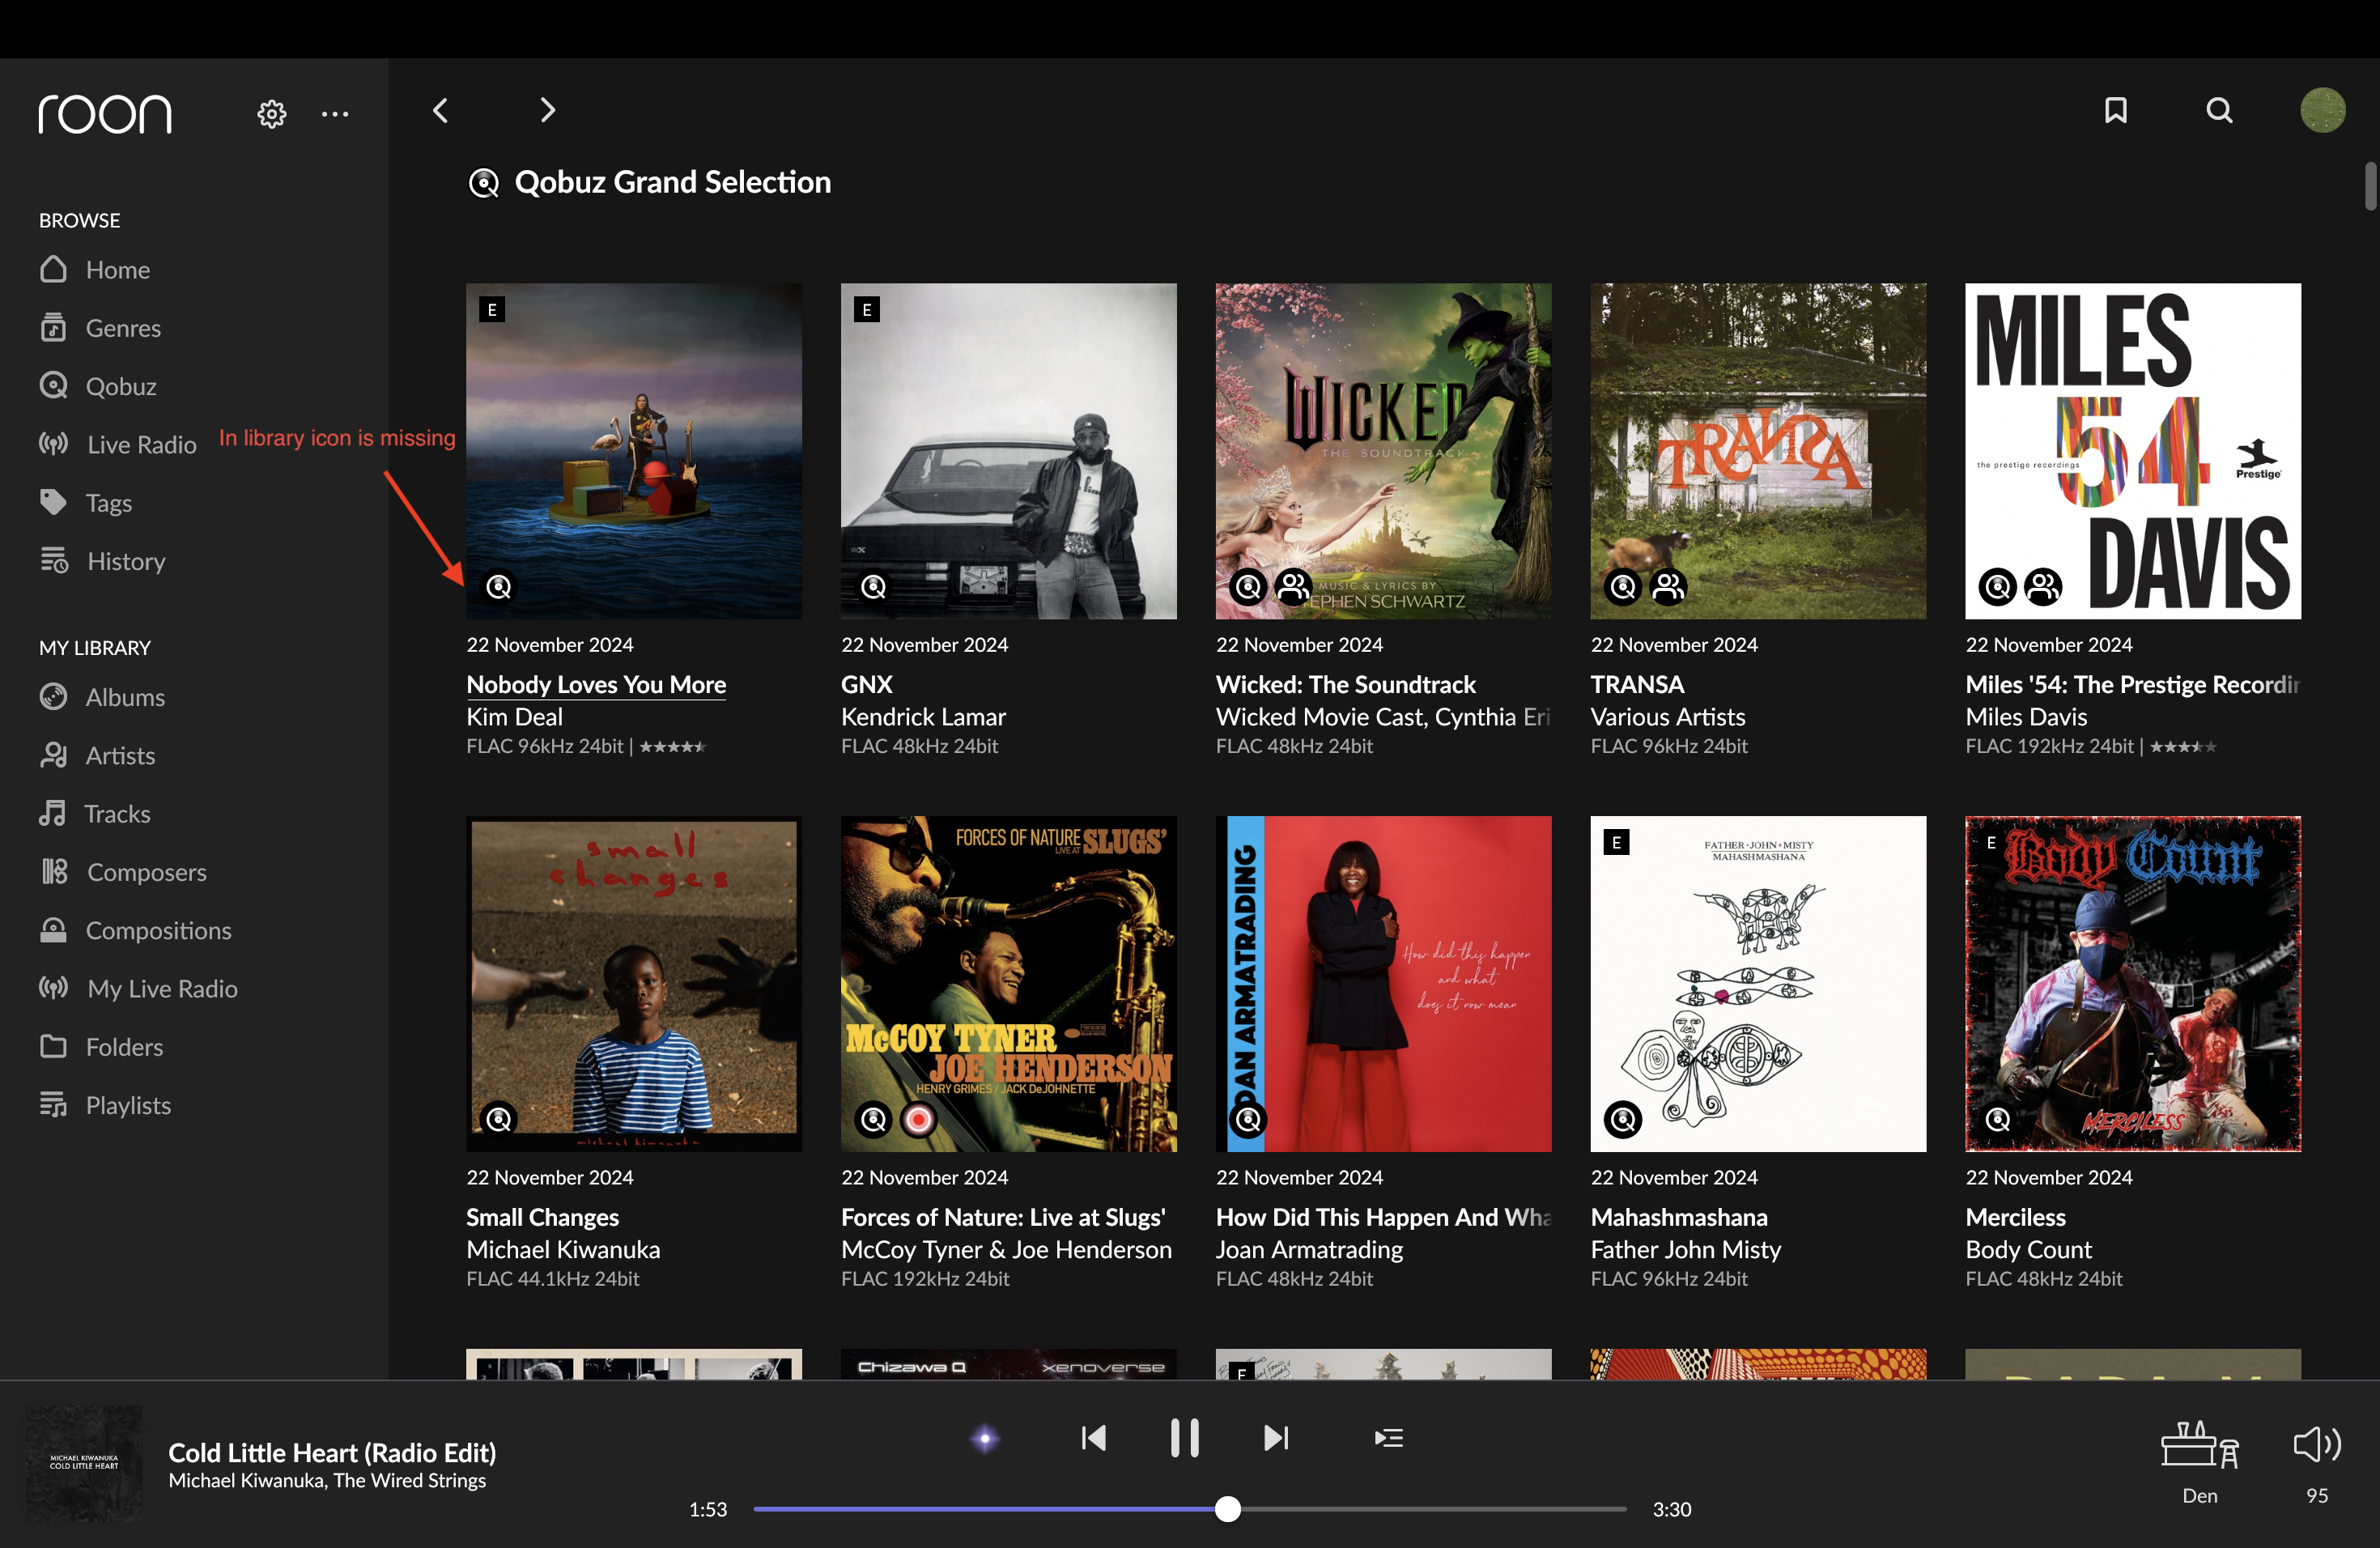Seek using the playback progress slider

(x=1190, y=1509)
